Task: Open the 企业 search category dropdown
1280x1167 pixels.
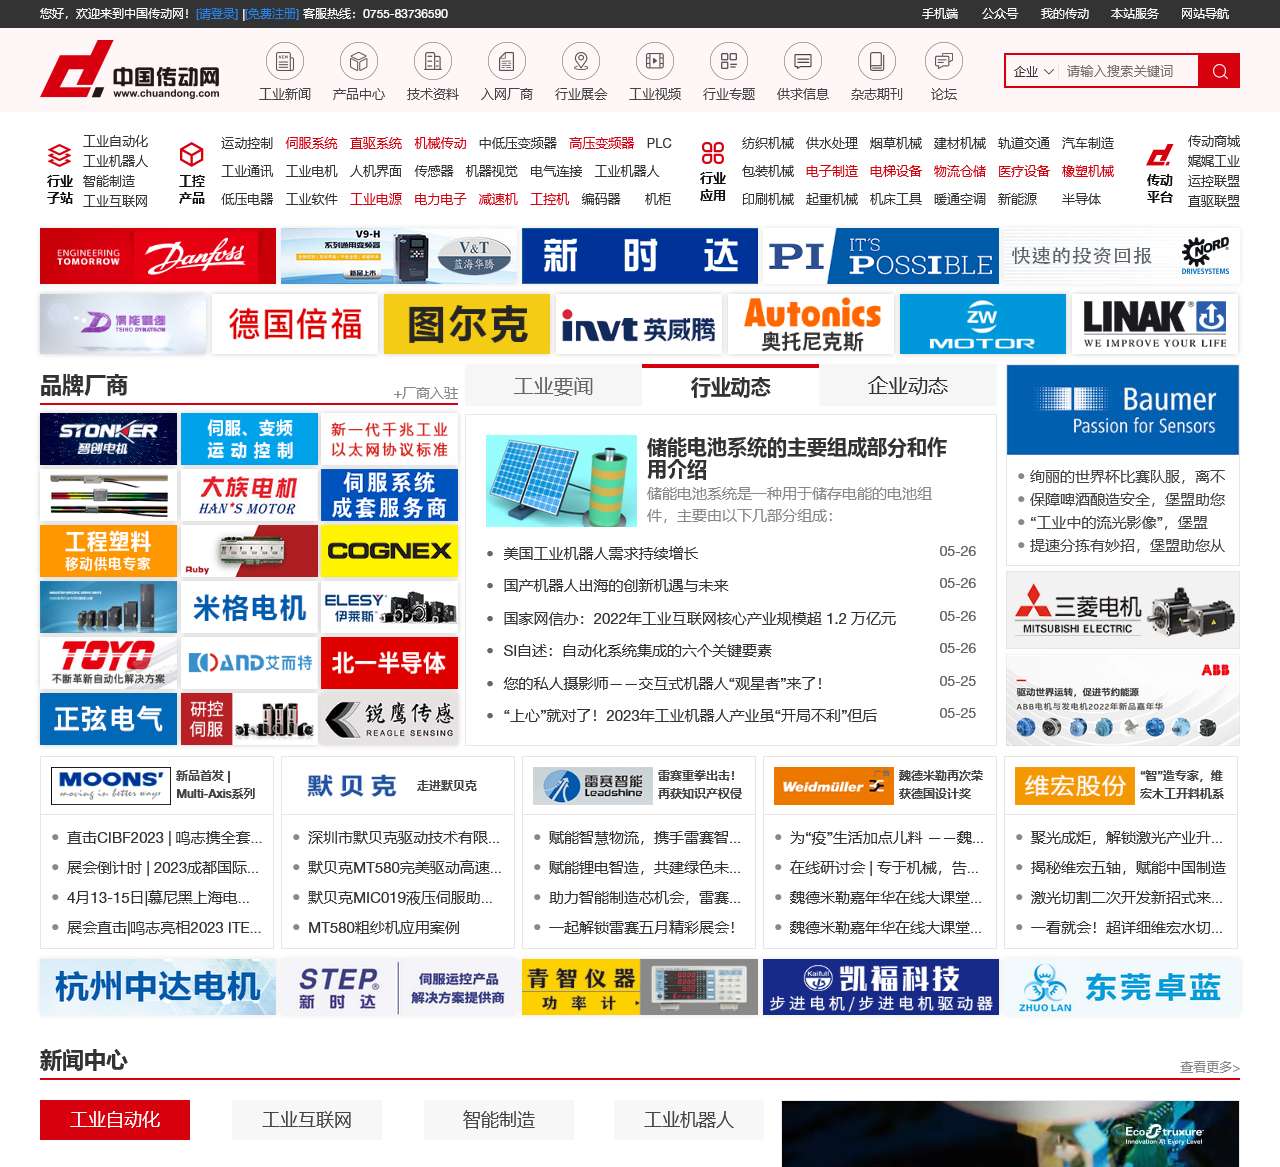Action: point(1034,71)
